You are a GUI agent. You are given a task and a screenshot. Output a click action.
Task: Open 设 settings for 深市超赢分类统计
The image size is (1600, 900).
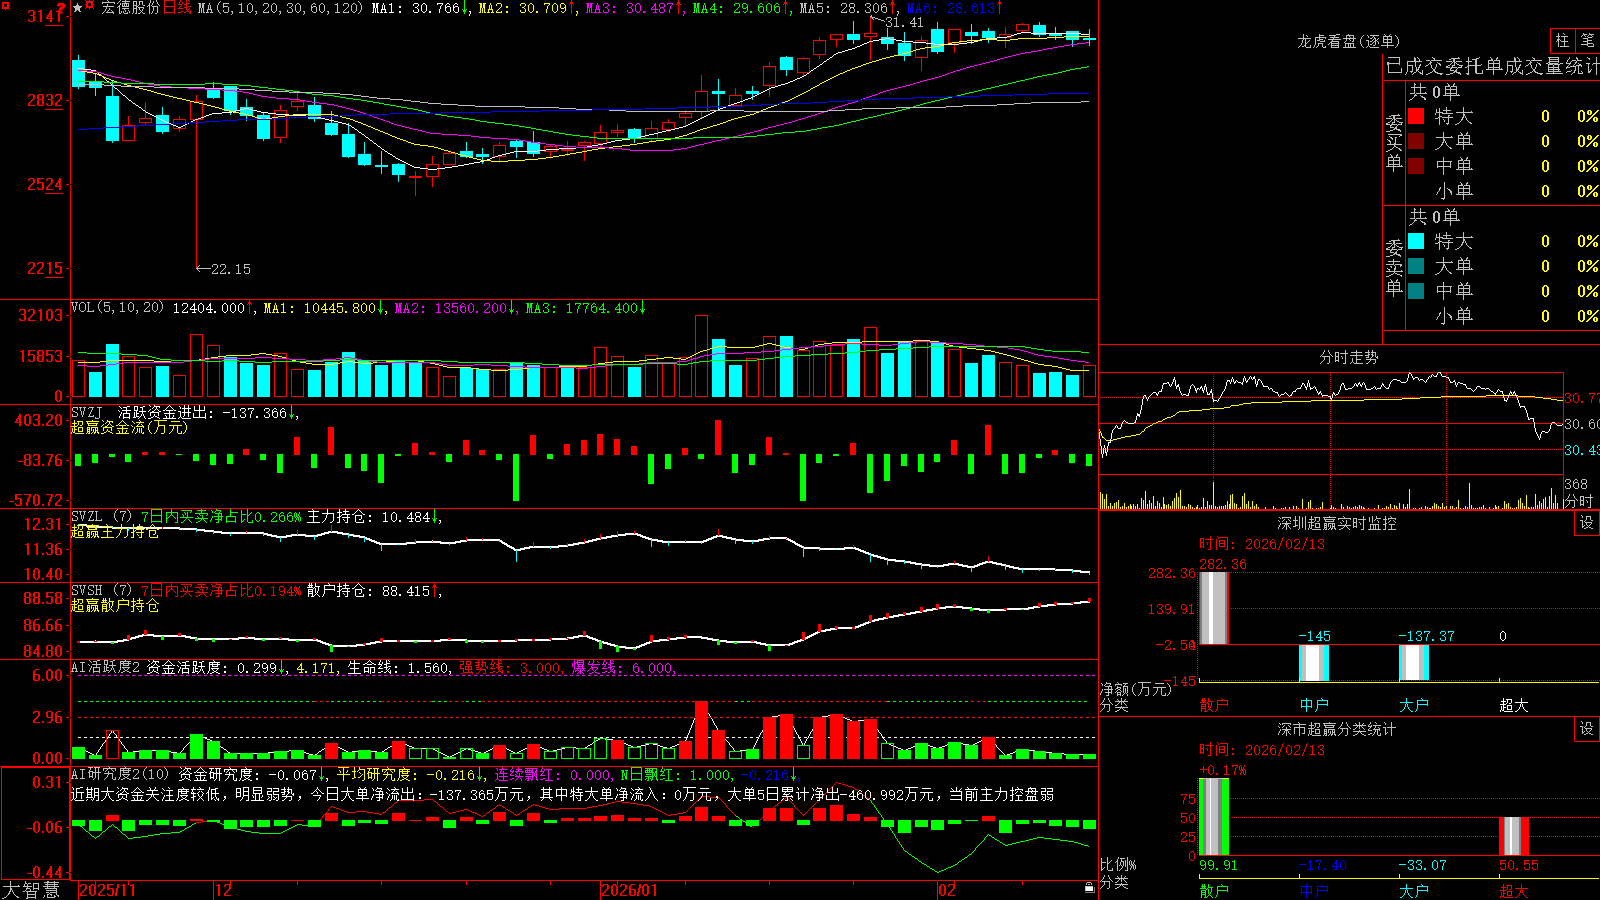click(1587, 729)
